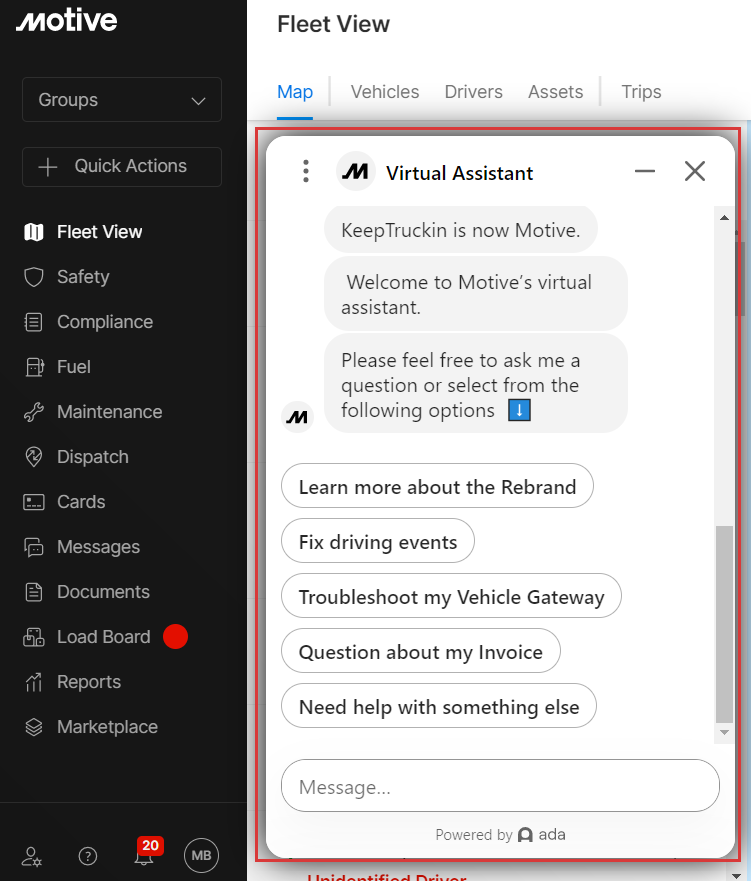This screenshot has width=751, height=881.
Task: Select Question about my Invoice
Action: [420, 652]
